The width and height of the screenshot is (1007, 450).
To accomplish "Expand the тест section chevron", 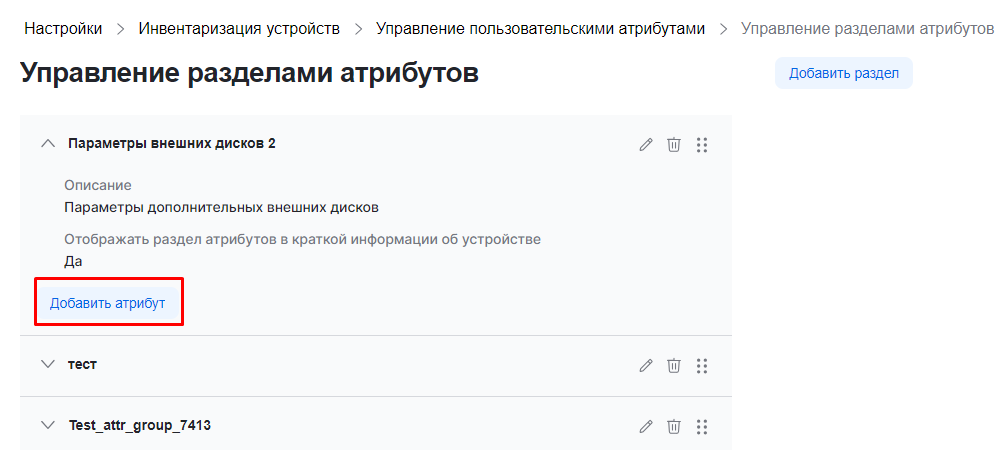I will (47, 365).
